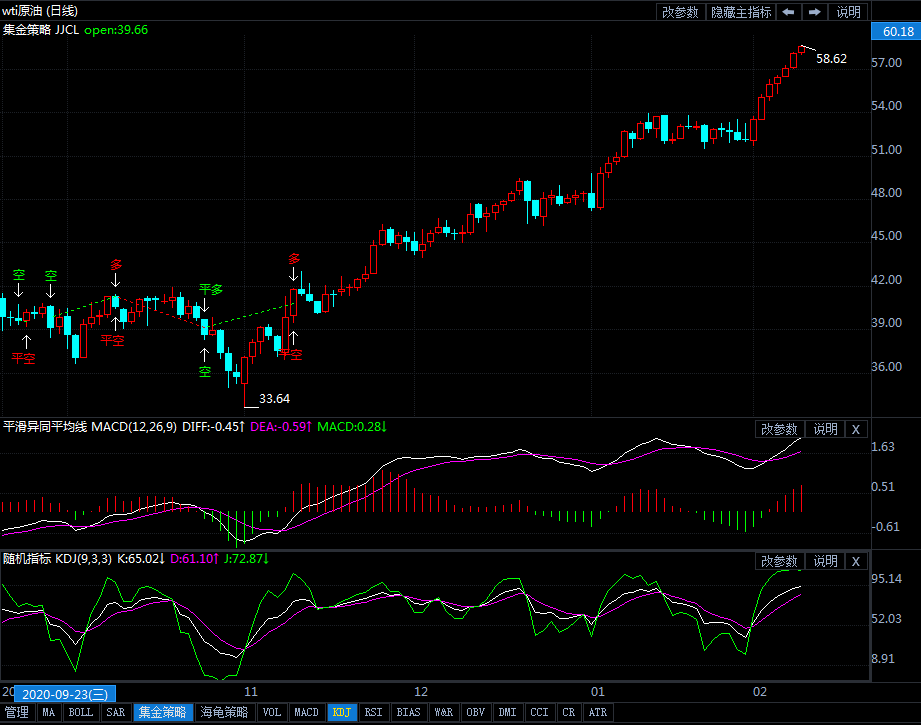This screenshot has height=725, width=921.
Task: Close the MACD indicator panel
Action: click(855, 429)
